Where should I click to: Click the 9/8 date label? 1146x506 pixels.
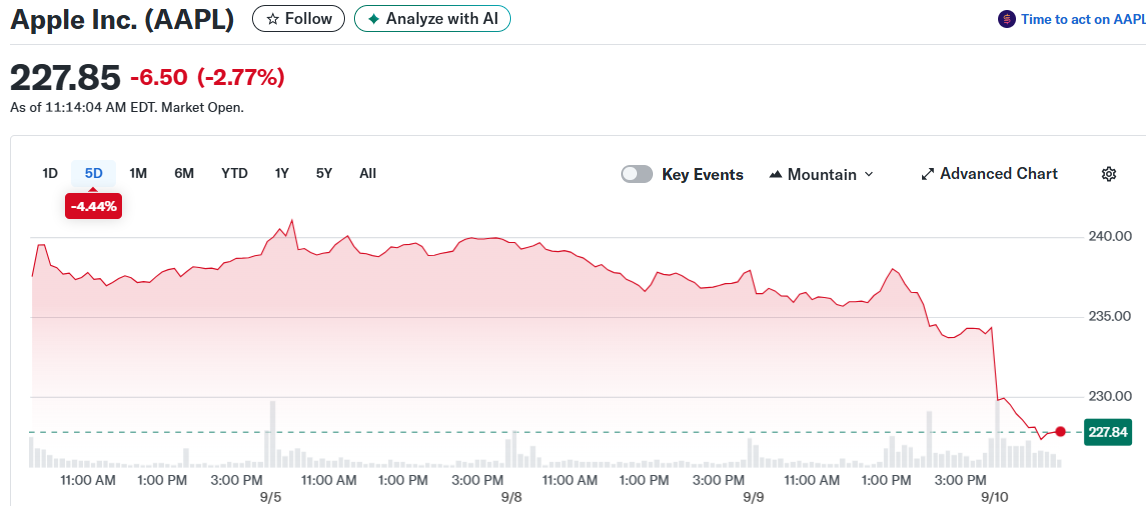pyautogui.click(x=512, y=497)
